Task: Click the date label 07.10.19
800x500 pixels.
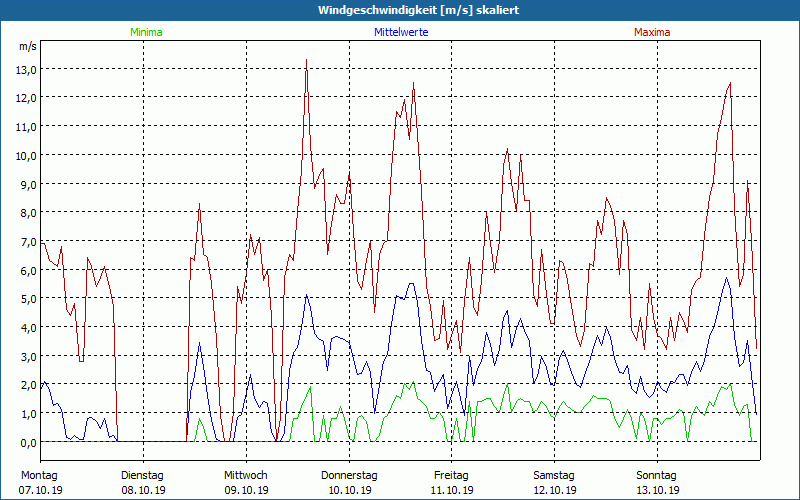Action: tap(40, 490)
